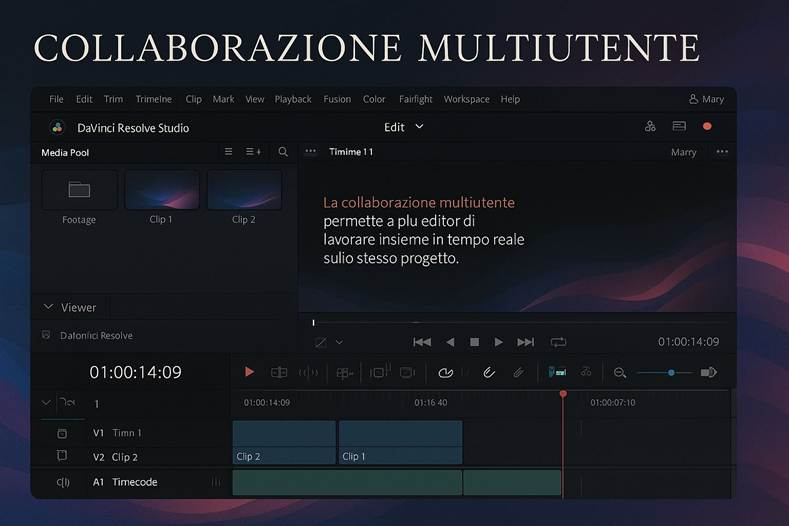
Task: Open the Workspace menu
Action: [x=466, y=99]
